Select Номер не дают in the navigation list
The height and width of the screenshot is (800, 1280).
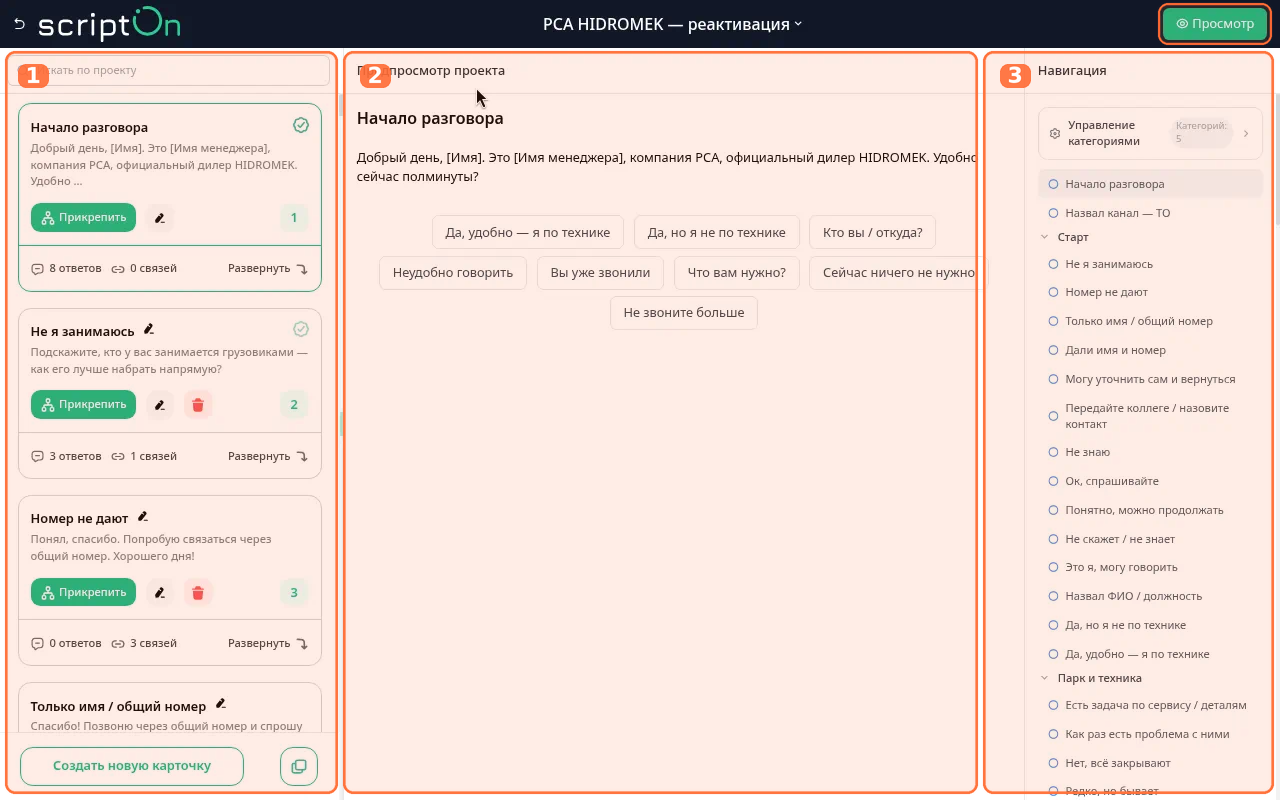[x=1150, y=292]
